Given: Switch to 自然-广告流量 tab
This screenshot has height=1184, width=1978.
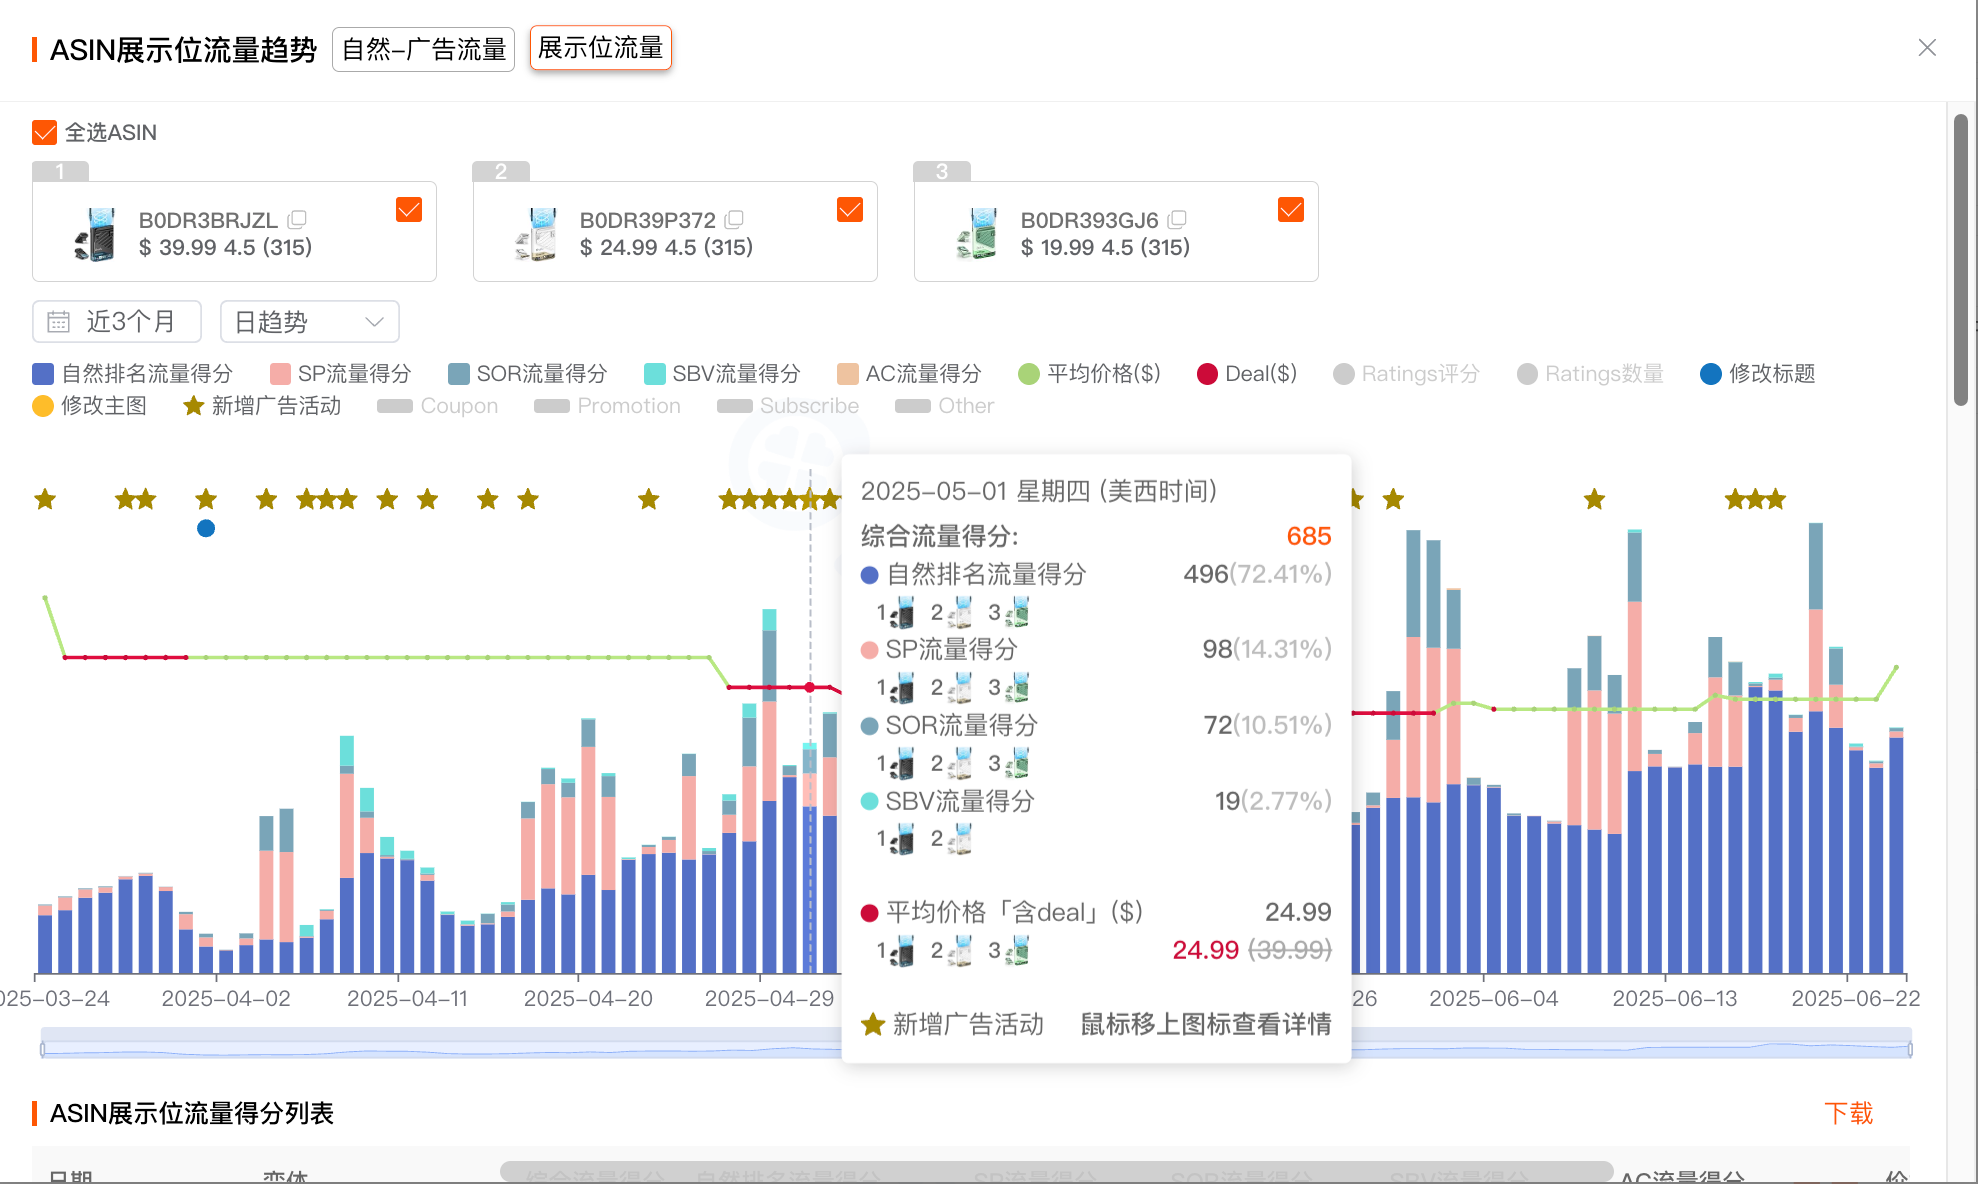Looking at the screenshot, I should coord(423,49).
